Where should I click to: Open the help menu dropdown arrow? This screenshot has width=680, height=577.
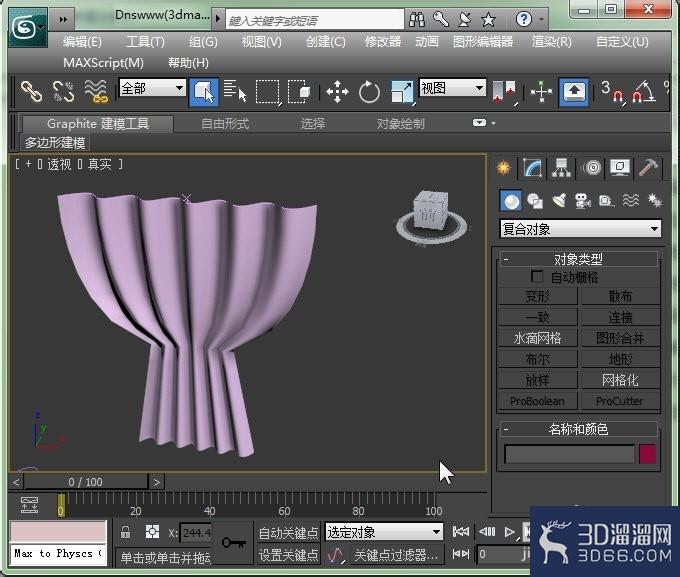541,19
